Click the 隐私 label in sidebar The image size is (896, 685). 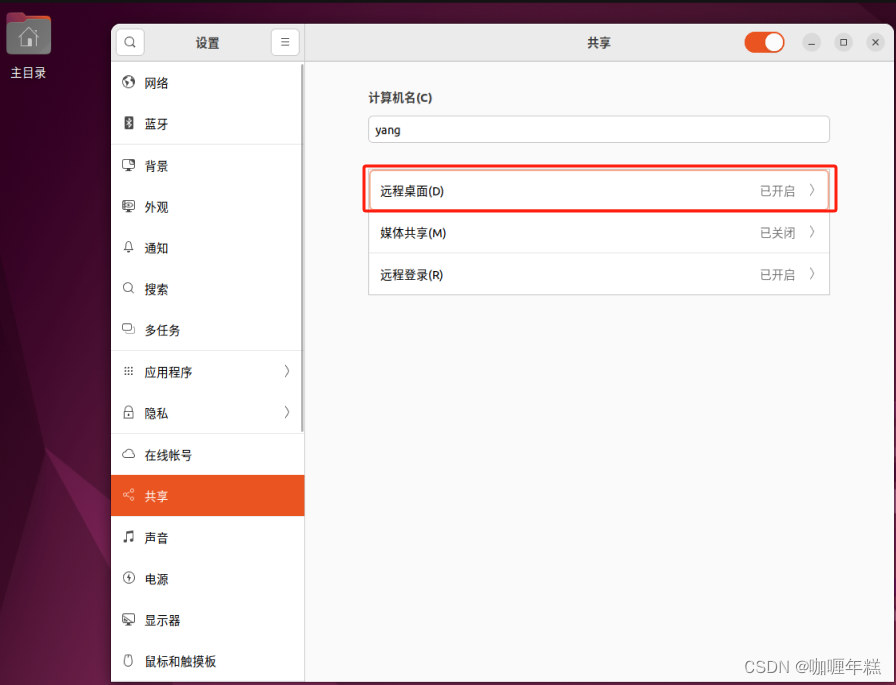tap(156, 413)
